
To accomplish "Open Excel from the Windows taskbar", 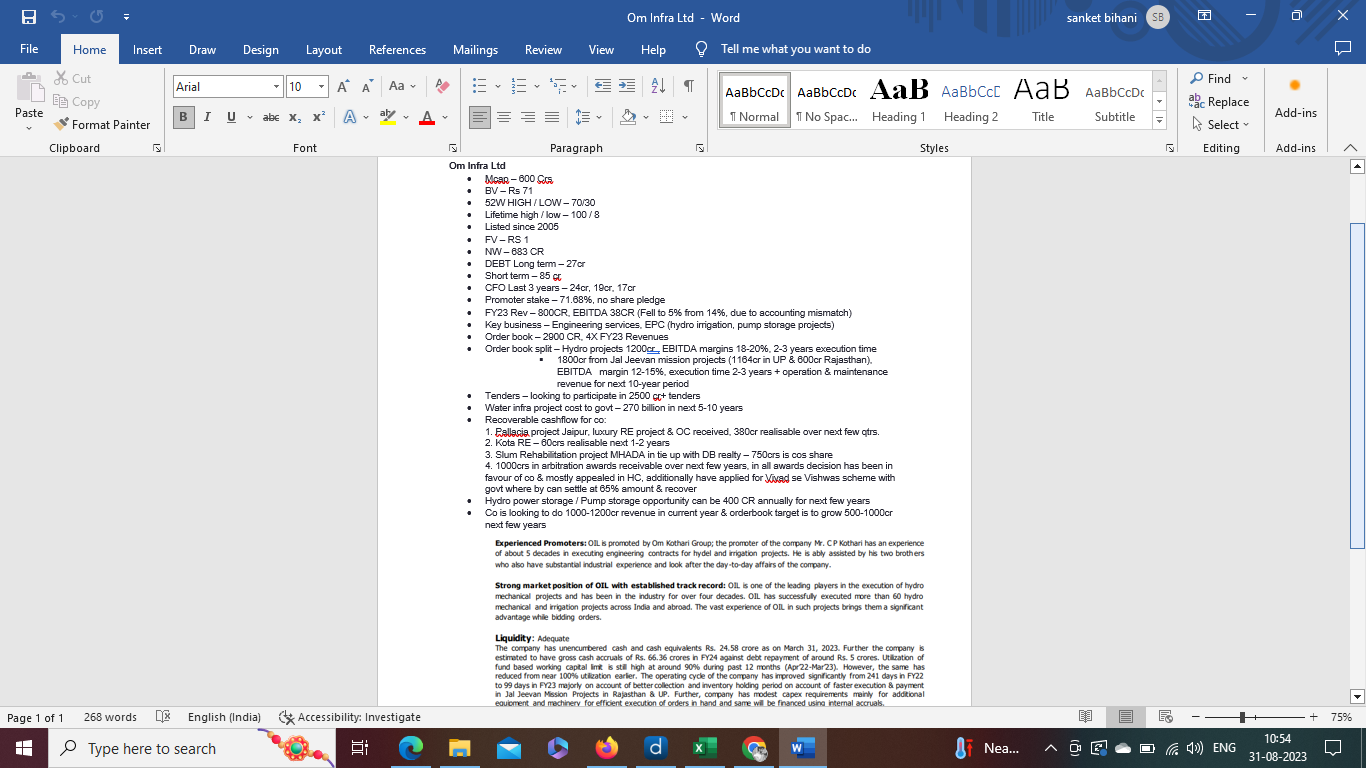I will (705, 748).
